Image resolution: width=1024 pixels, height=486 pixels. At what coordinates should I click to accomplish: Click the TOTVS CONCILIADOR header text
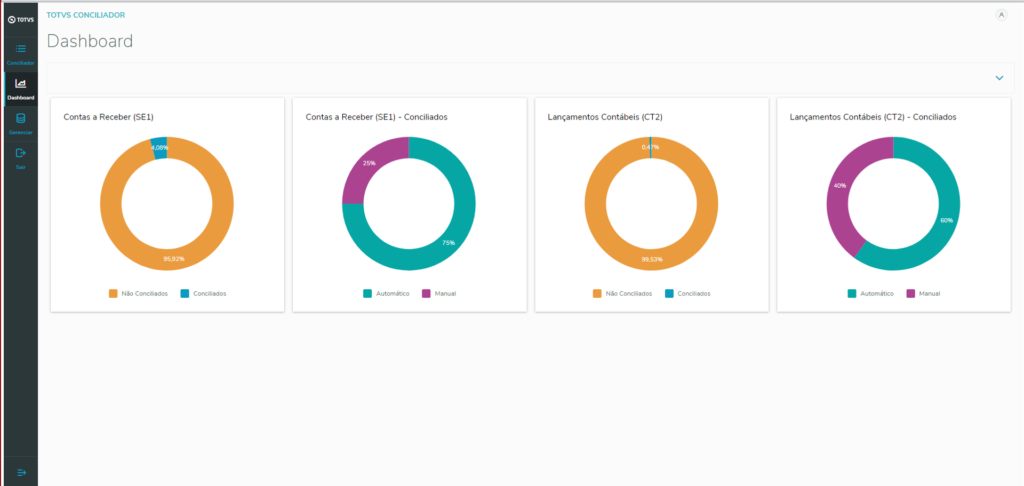[x=86, y=15]
